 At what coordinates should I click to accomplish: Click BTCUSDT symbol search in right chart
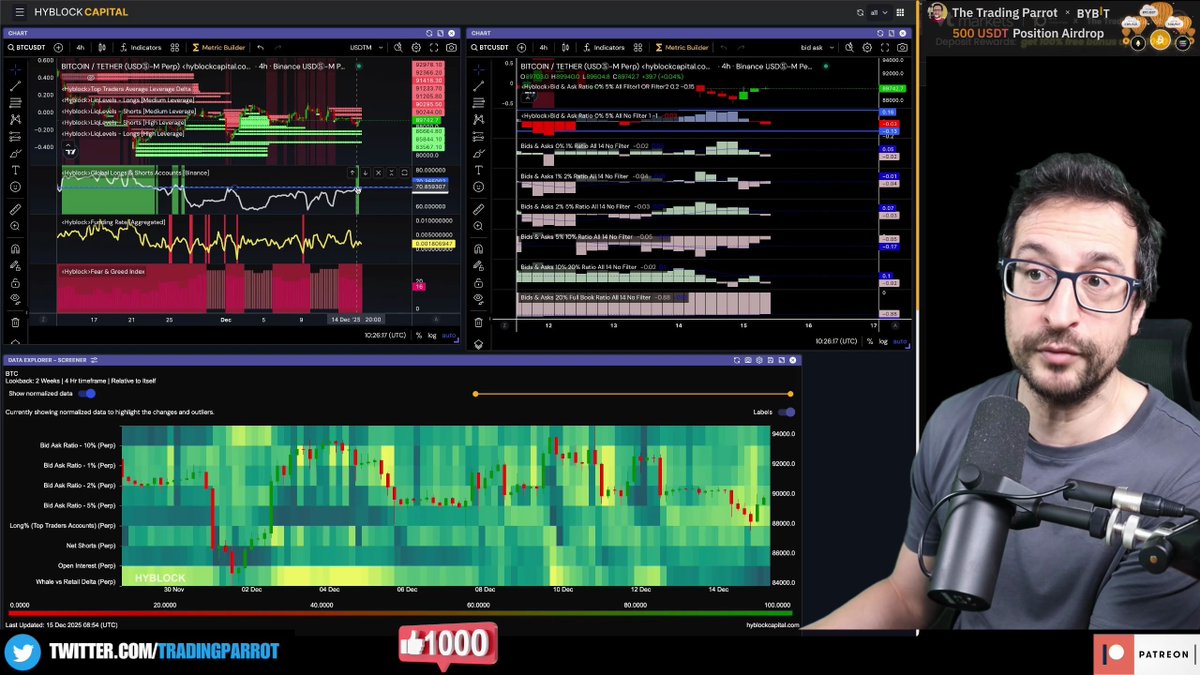tap(490, 47)
